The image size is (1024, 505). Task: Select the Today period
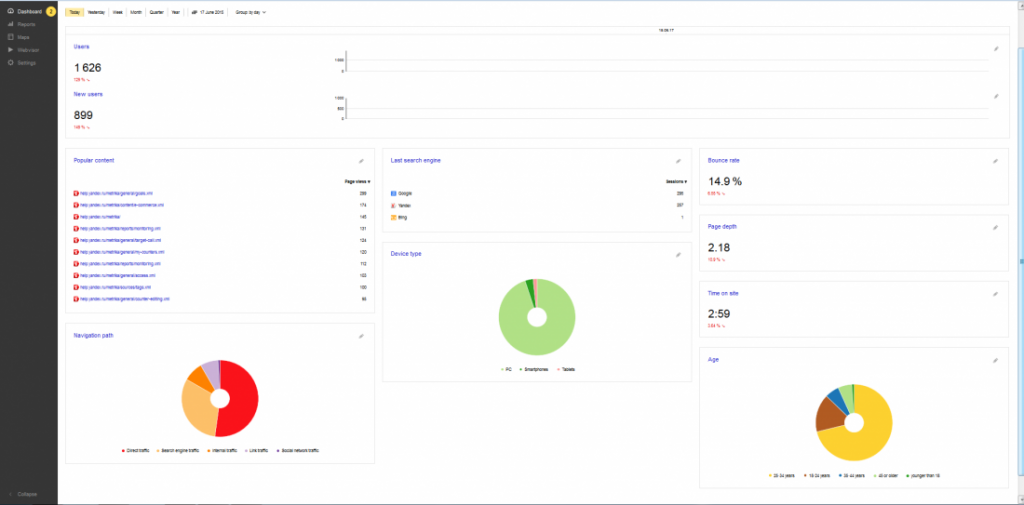74,12
